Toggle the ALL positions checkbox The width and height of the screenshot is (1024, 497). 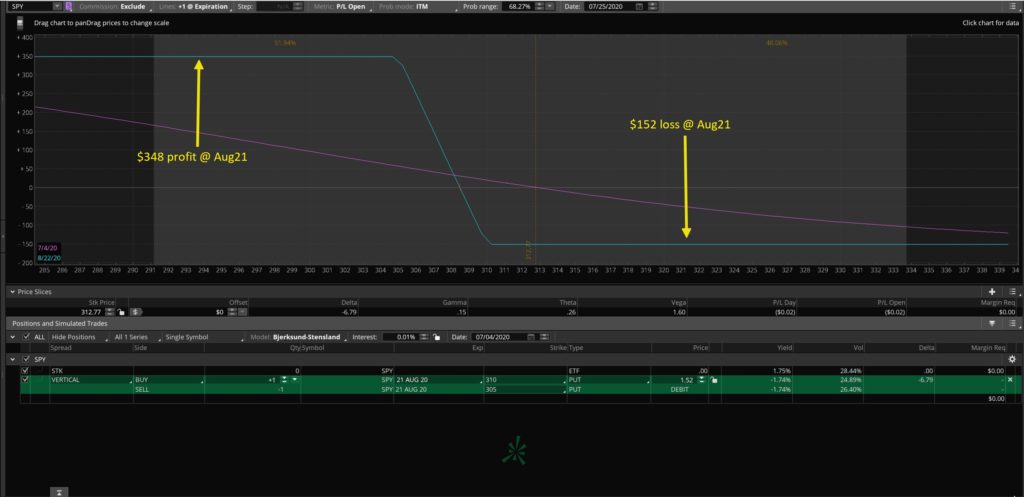point(26,337)
